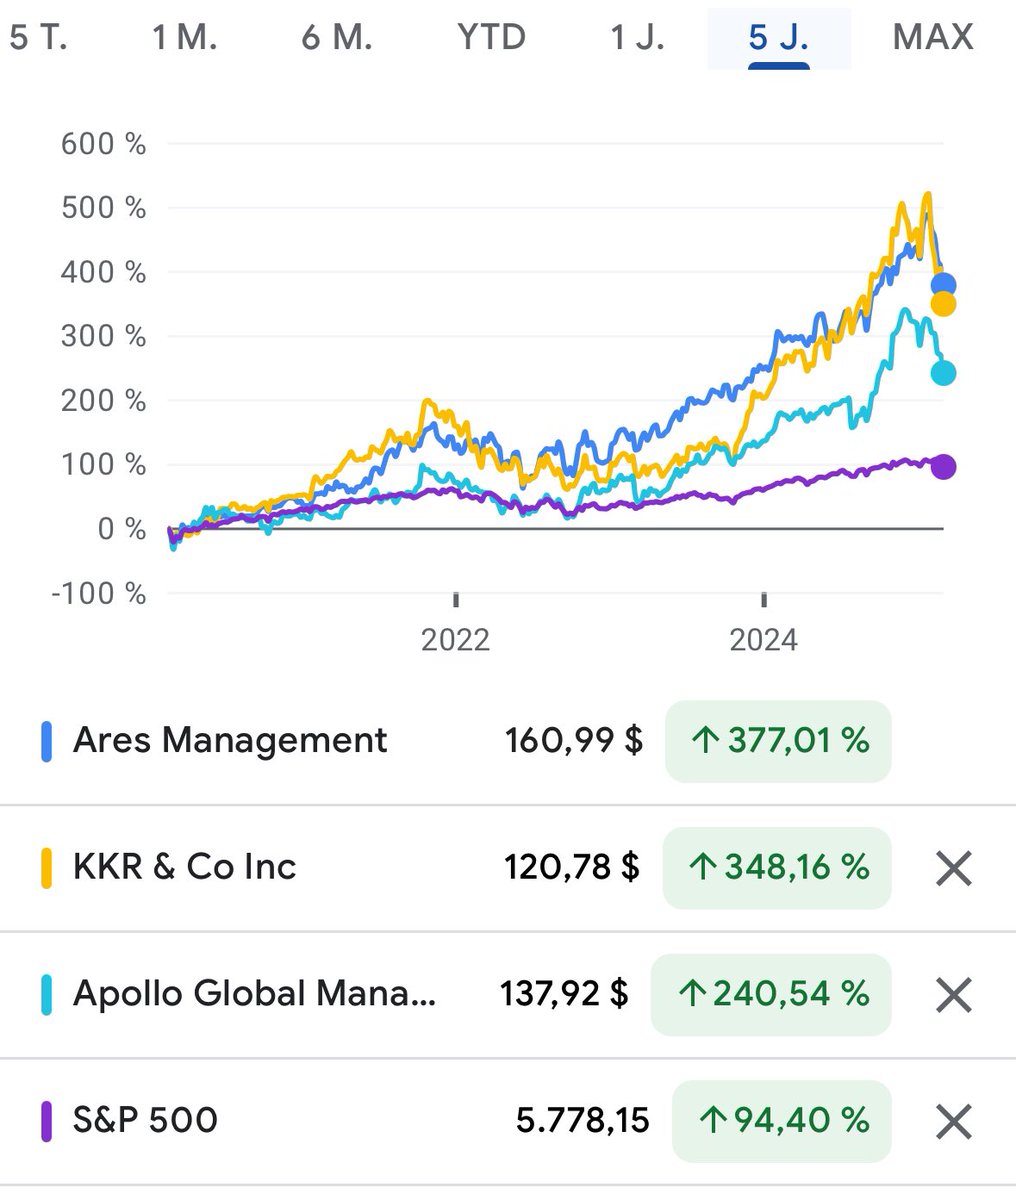The width and height of the screenshot is (1016, 1200).
Task: Click the 5.778,15 S&P 500 value
Action: [x=583, y=1121]
